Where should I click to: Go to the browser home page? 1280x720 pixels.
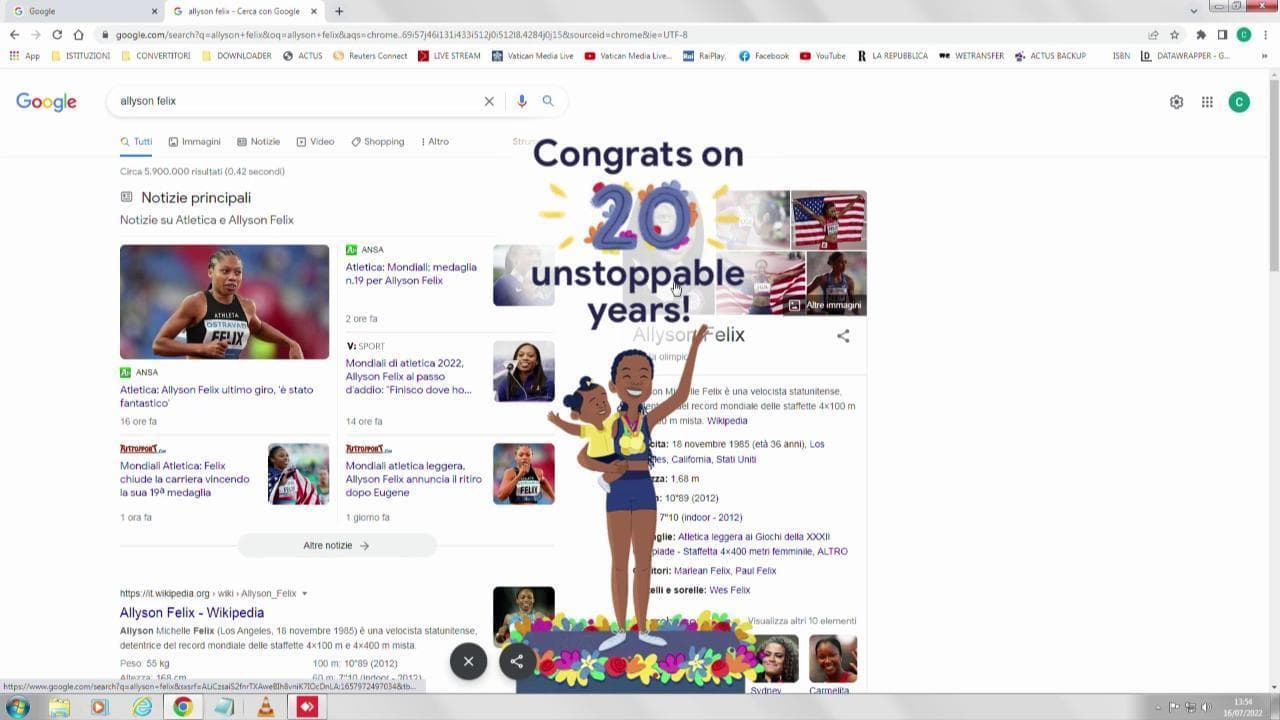click(78, 34)
